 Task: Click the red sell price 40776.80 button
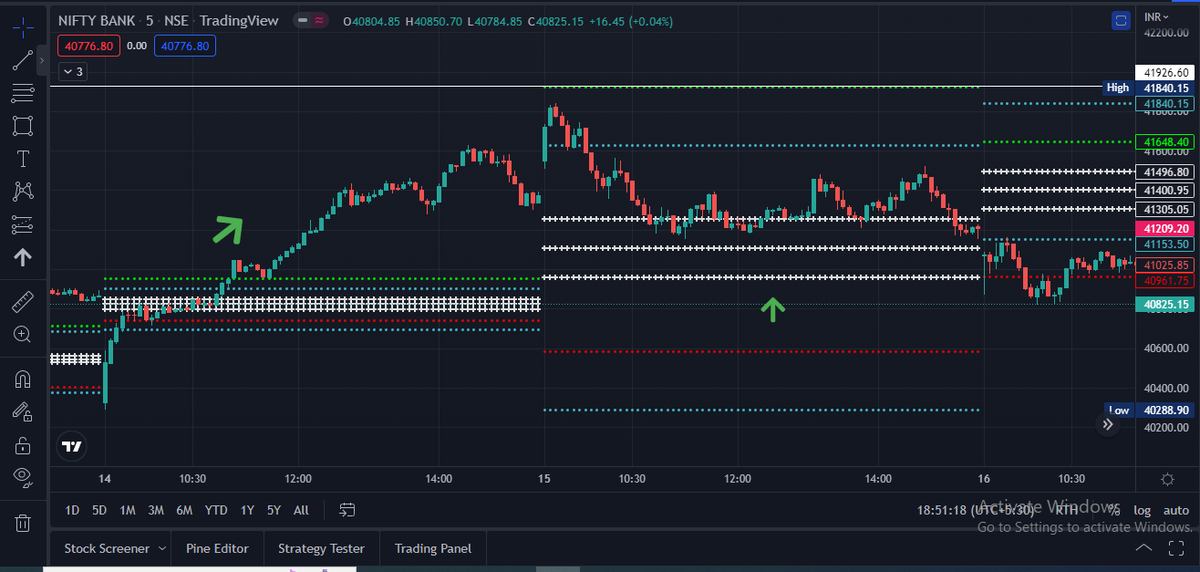click(x=90, y=45)
